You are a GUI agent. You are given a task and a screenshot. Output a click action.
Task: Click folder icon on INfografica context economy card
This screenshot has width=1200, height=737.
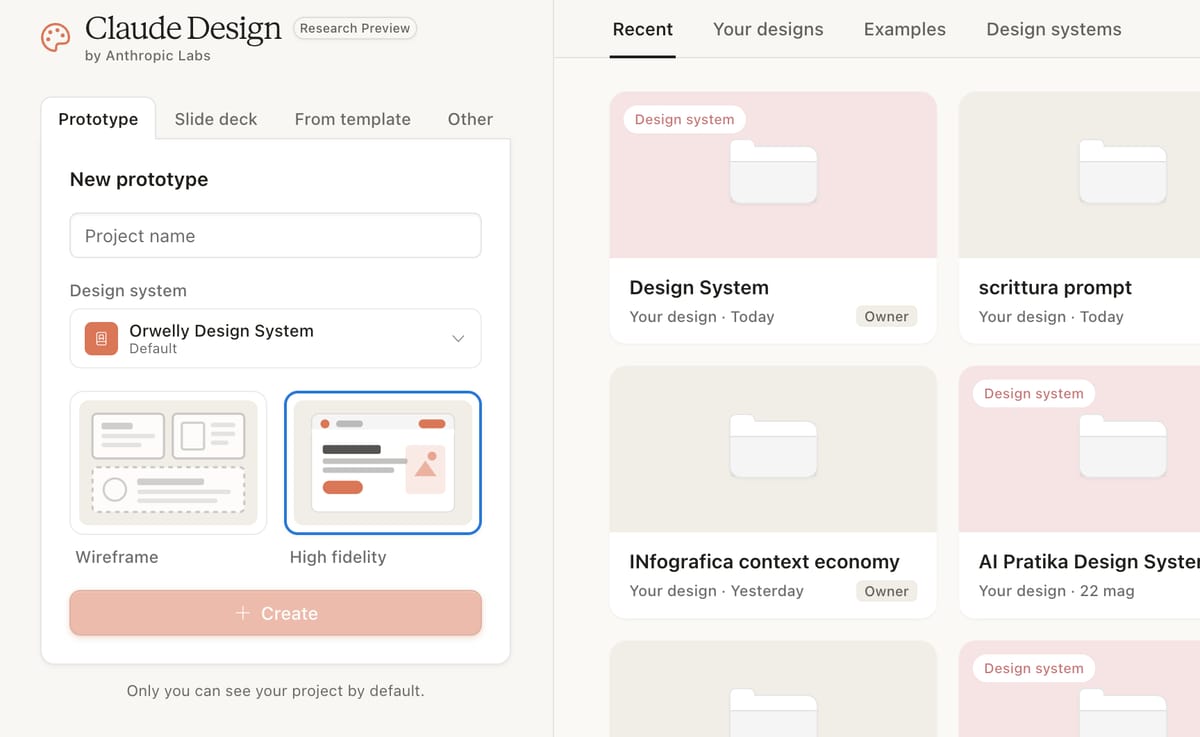(773, 446)
